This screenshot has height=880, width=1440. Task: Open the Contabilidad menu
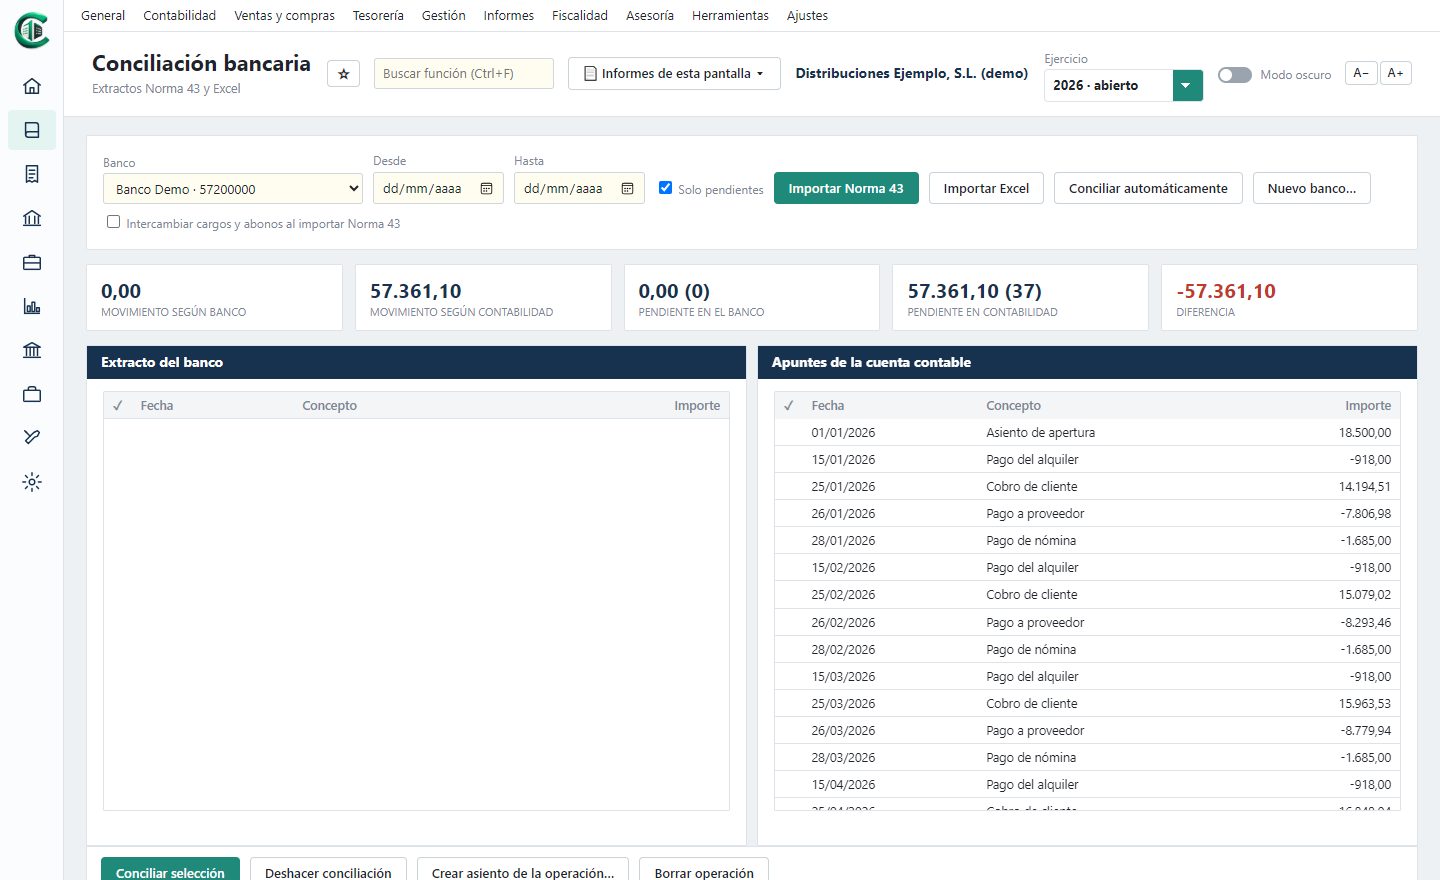pyautogui.click(x=180, y=16)
